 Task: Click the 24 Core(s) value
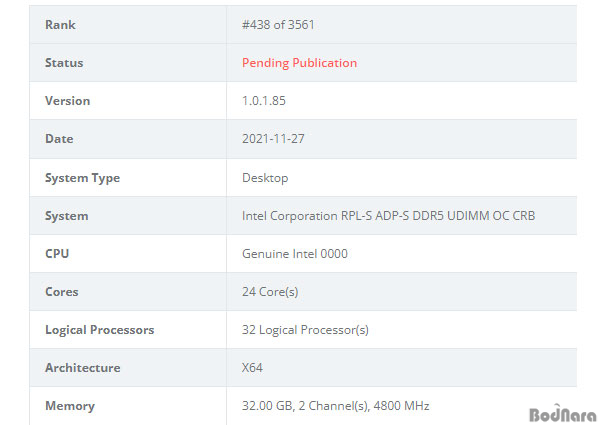270,292
